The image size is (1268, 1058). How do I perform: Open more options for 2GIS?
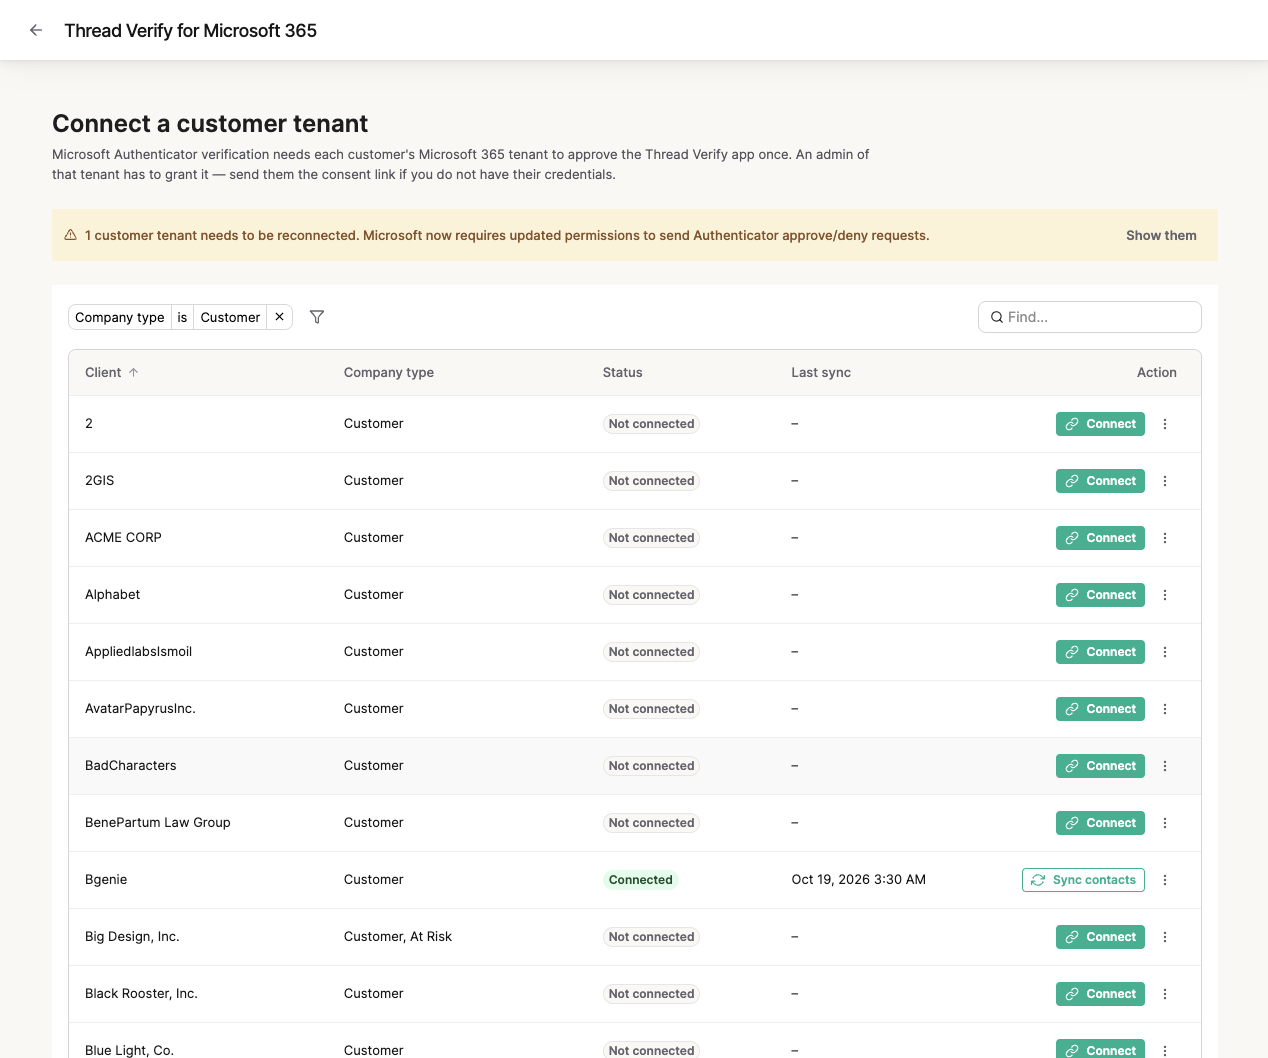point(1165,481)
